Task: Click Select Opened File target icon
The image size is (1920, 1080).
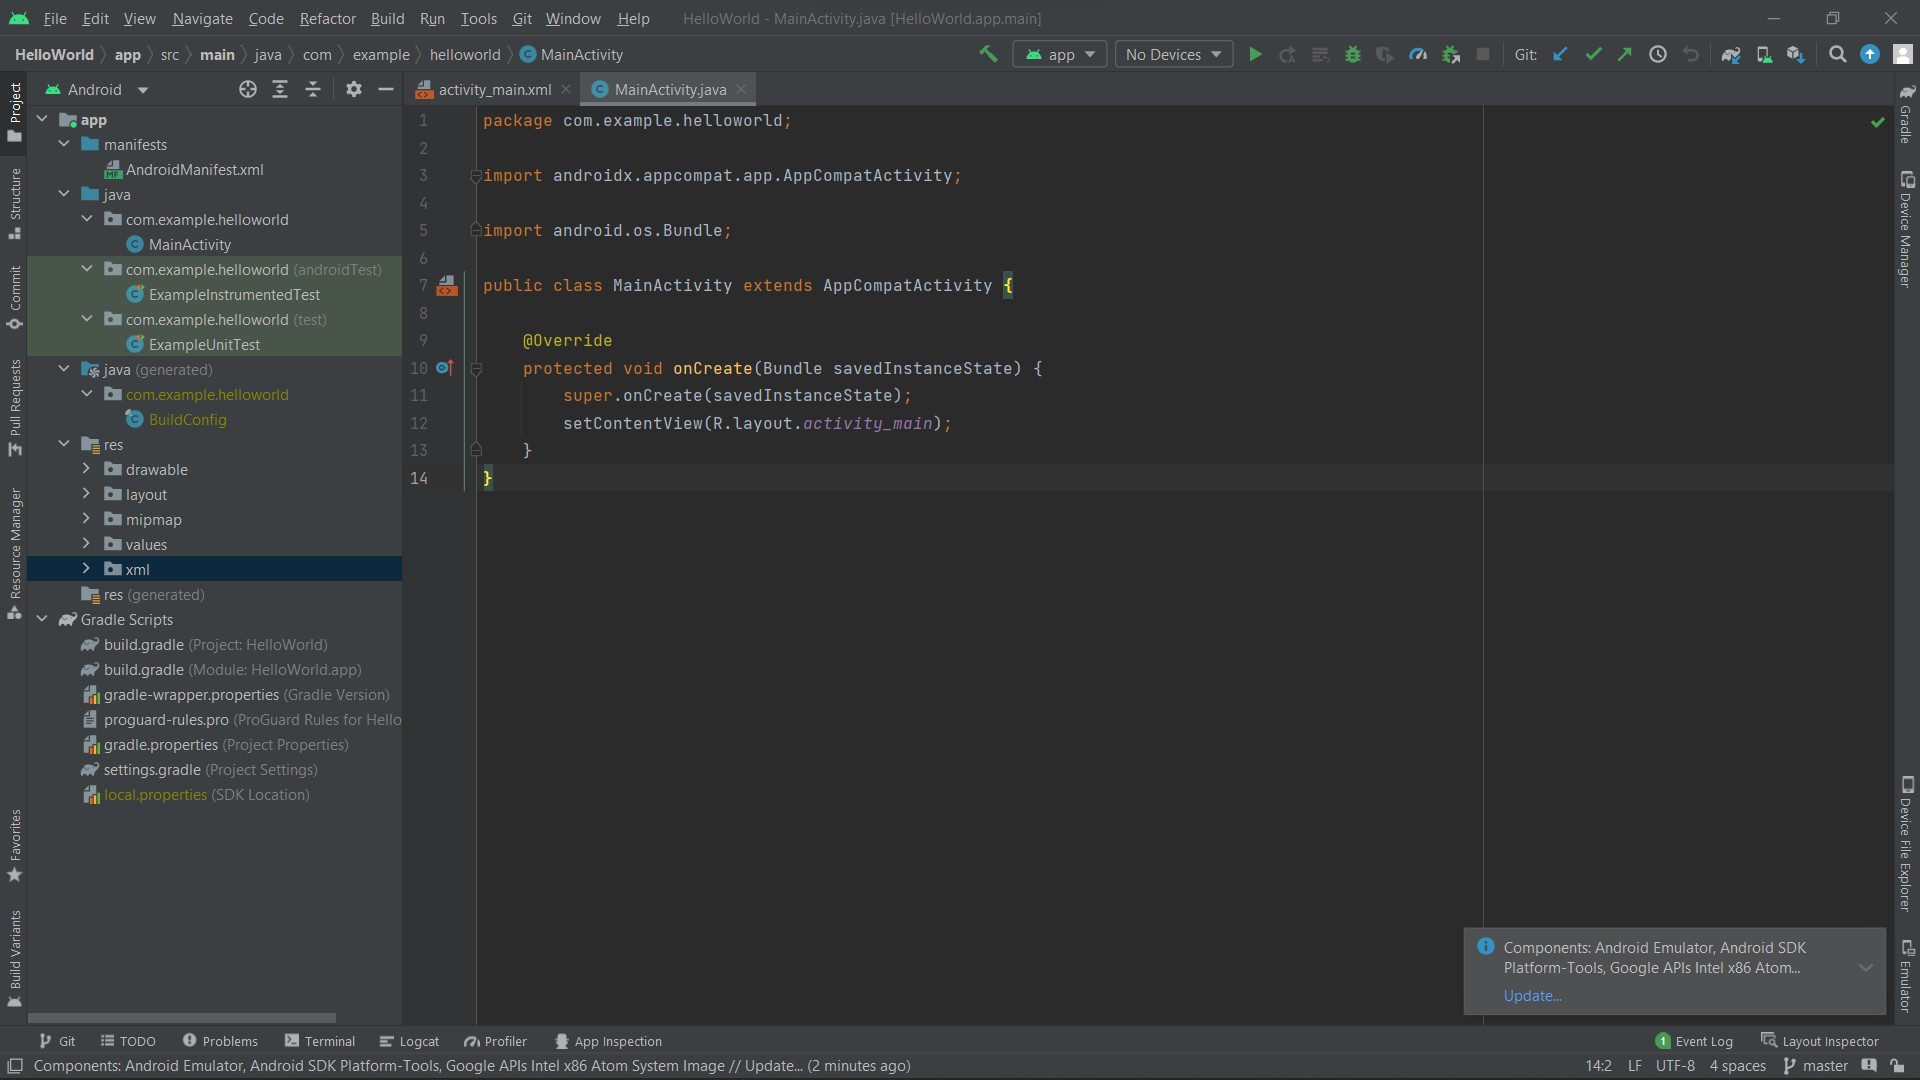Action: pos(248,90)
